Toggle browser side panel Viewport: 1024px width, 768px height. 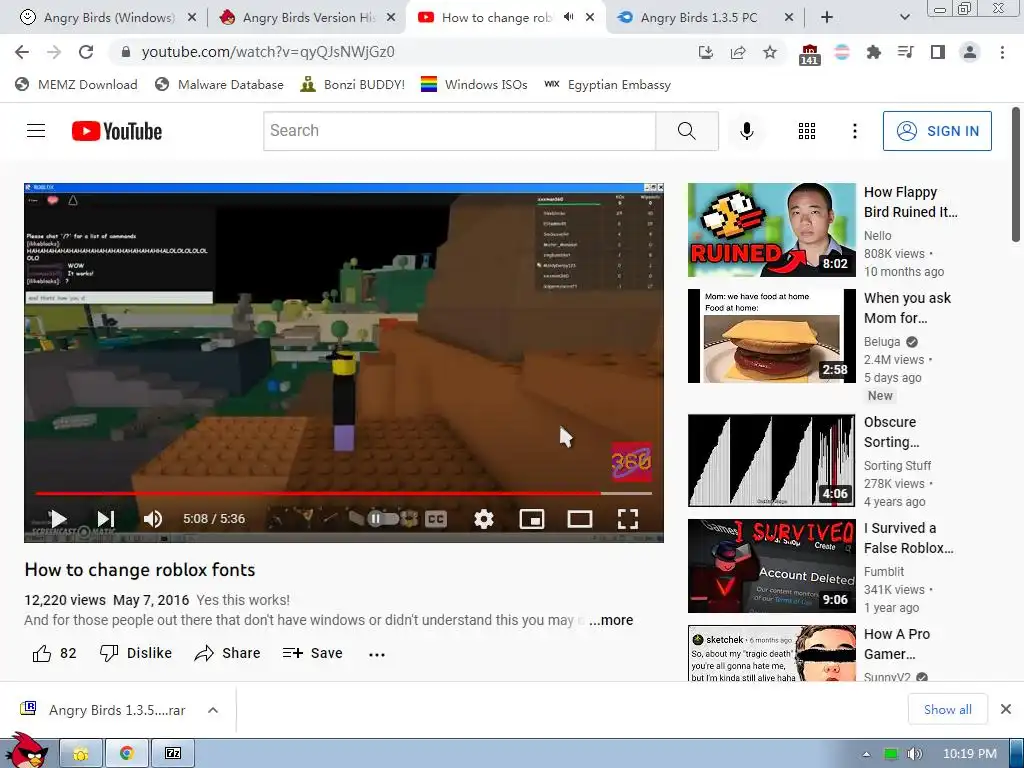[x=938, y=52]
